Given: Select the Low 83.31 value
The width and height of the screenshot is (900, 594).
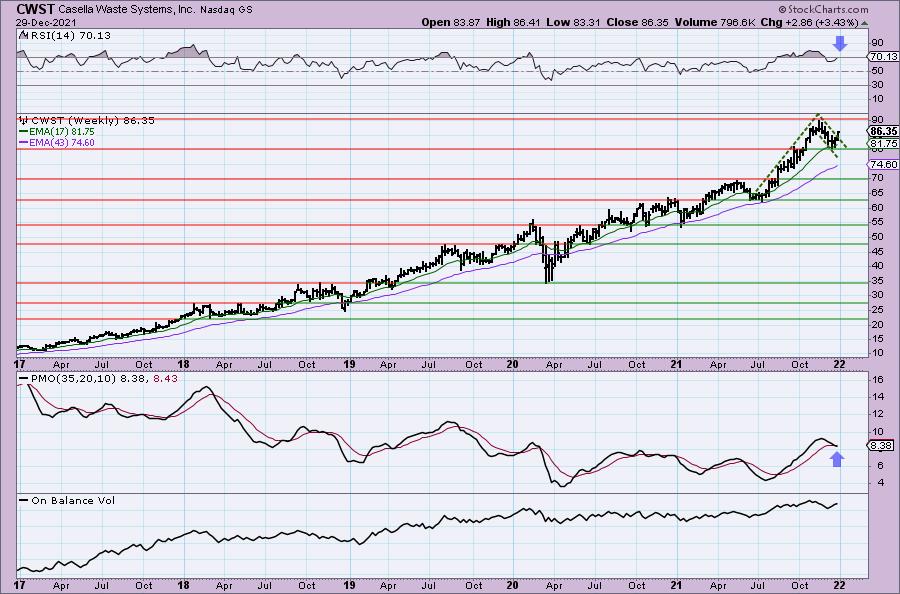Looking at the screenshot, I should tap(571, 22).
